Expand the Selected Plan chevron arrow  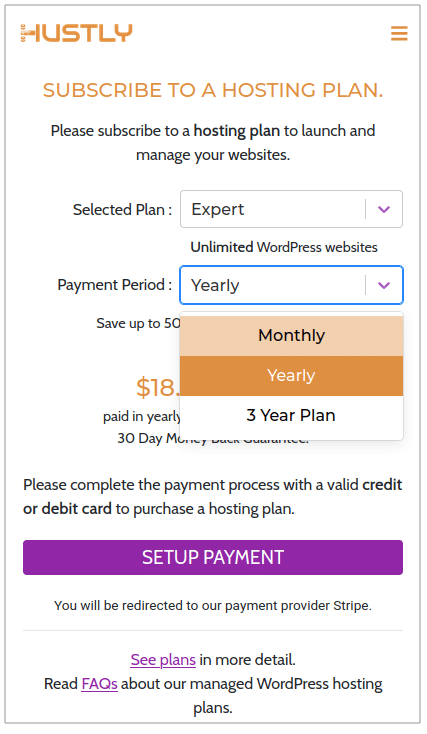coord(384,209)
